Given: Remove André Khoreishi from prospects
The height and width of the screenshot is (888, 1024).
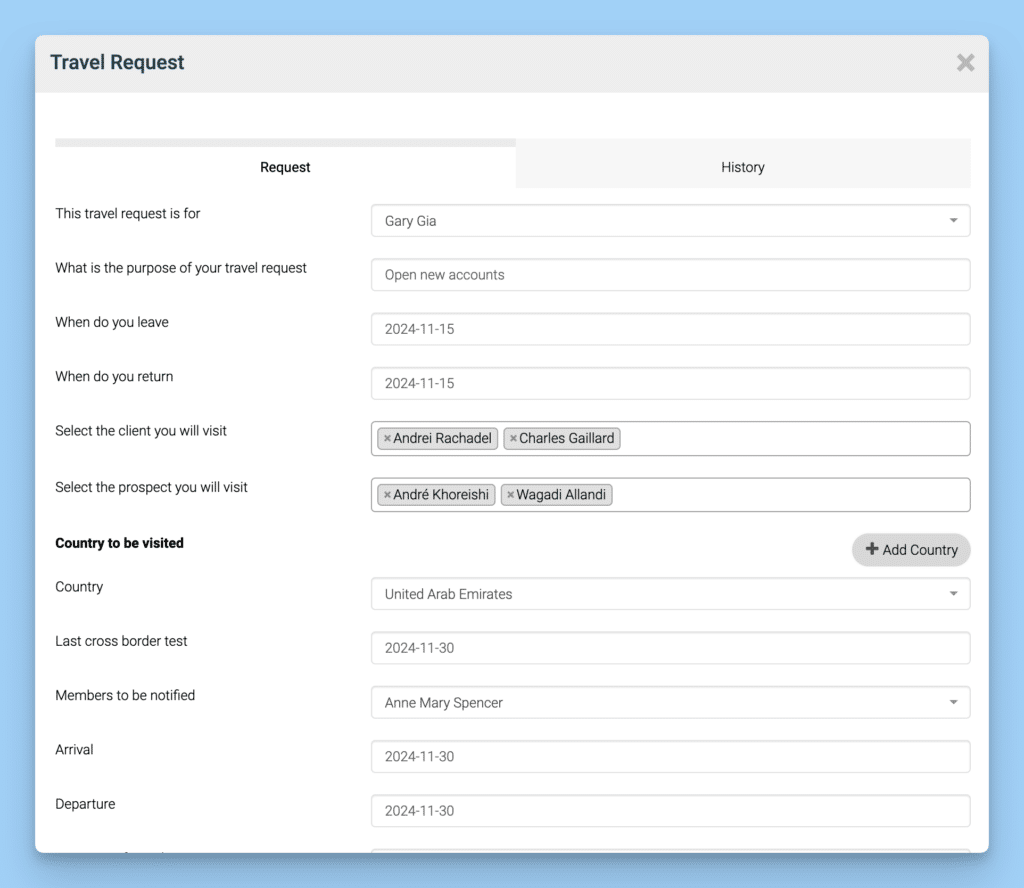Looking at the screenshot, I should [387, 495].
